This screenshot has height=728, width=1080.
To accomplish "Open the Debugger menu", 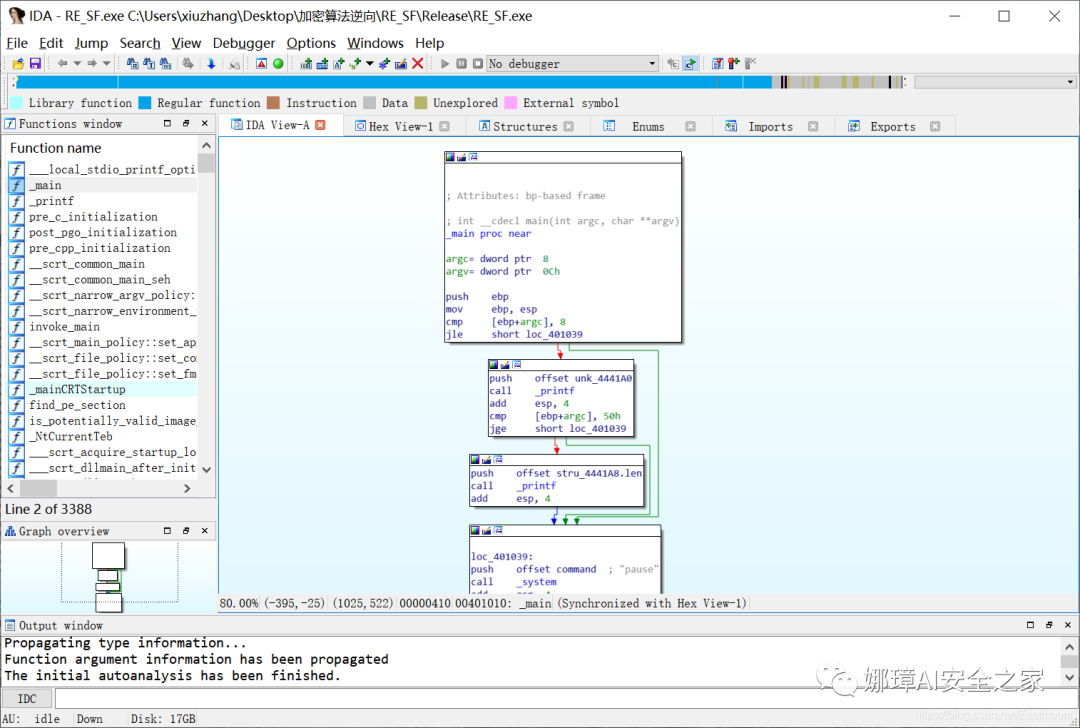I will [x=244, y=43].
